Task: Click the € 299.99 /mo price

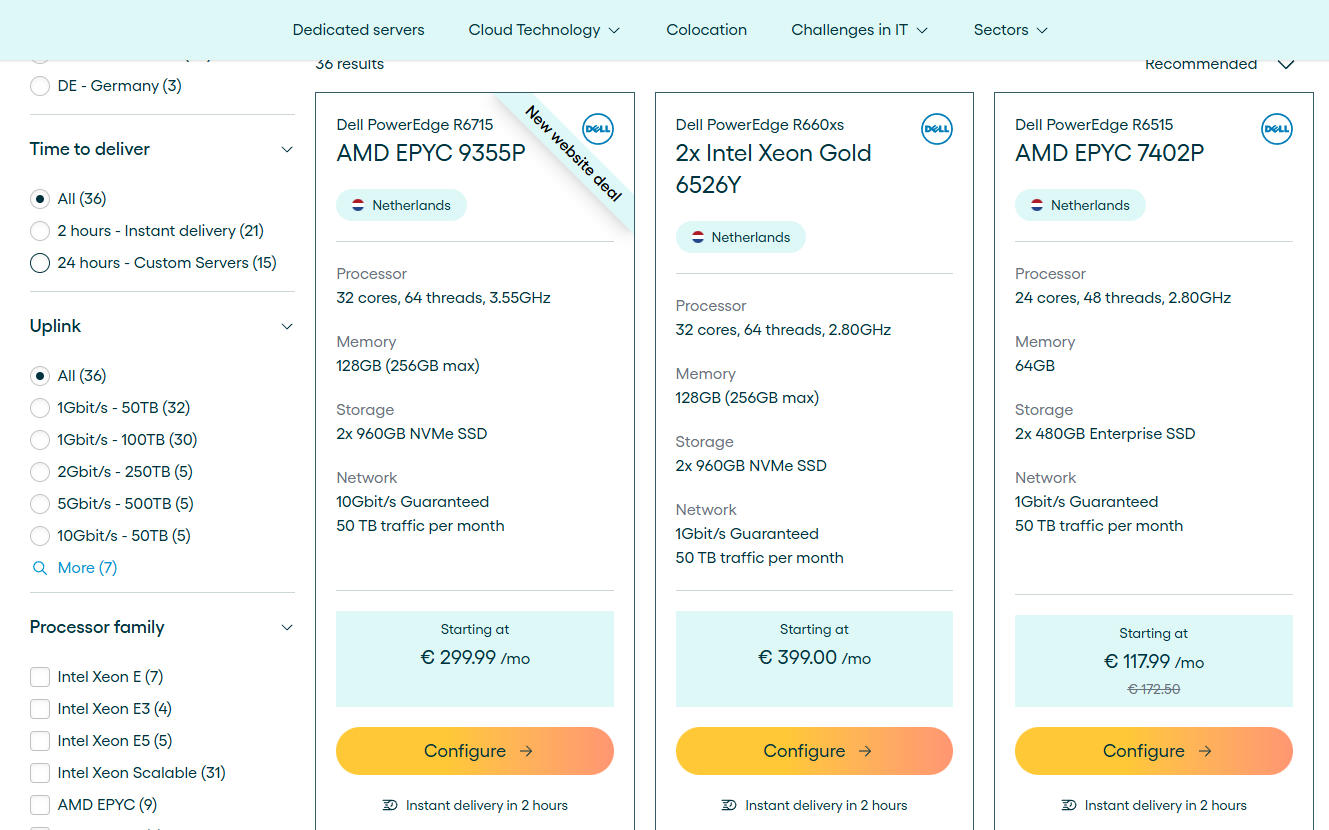Action: [x=475, y=658]
